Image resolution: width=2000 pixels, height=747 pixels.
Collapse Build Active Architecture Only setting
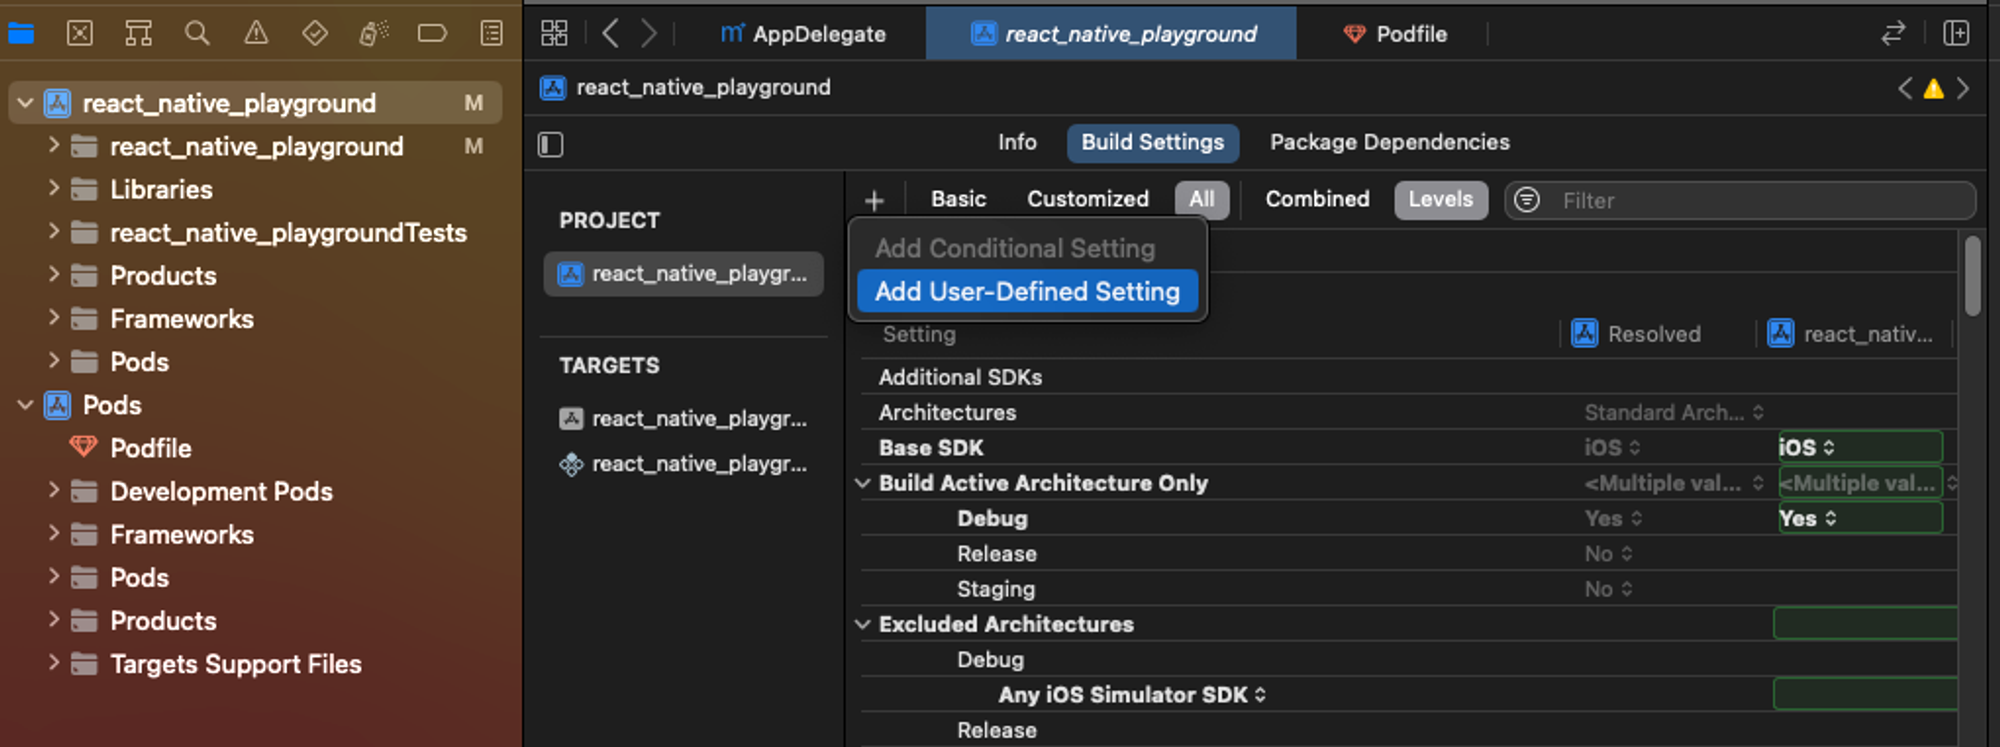[863, 483]
